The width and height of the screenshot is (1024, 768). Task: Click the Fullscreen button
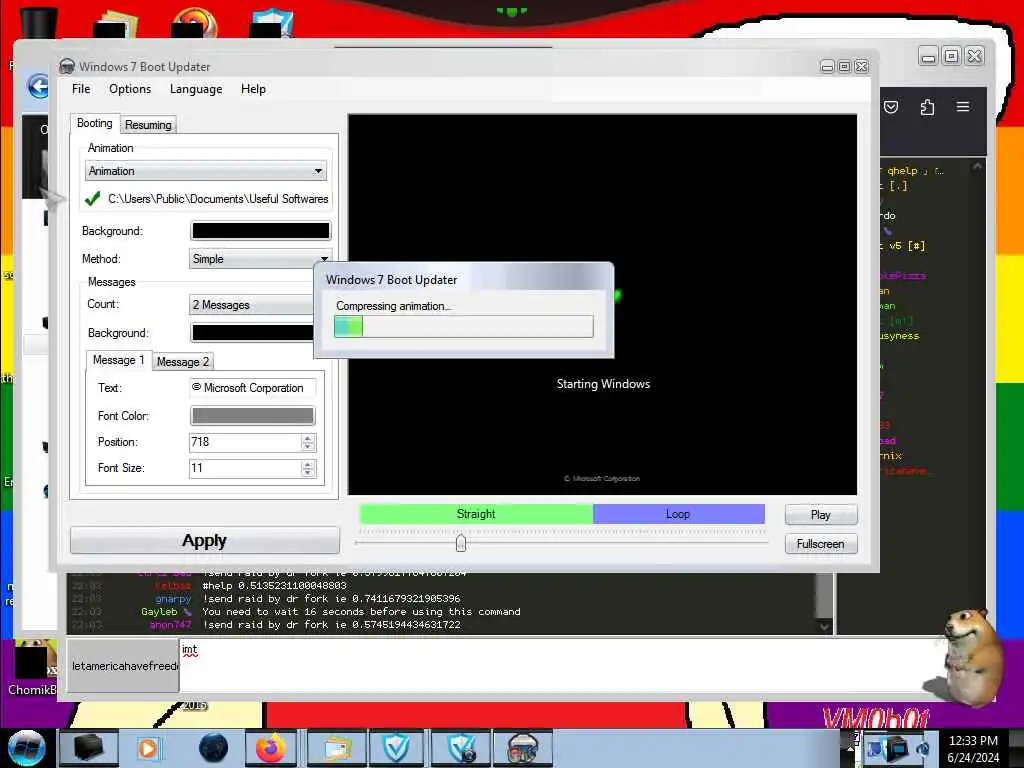coord(821,544)
